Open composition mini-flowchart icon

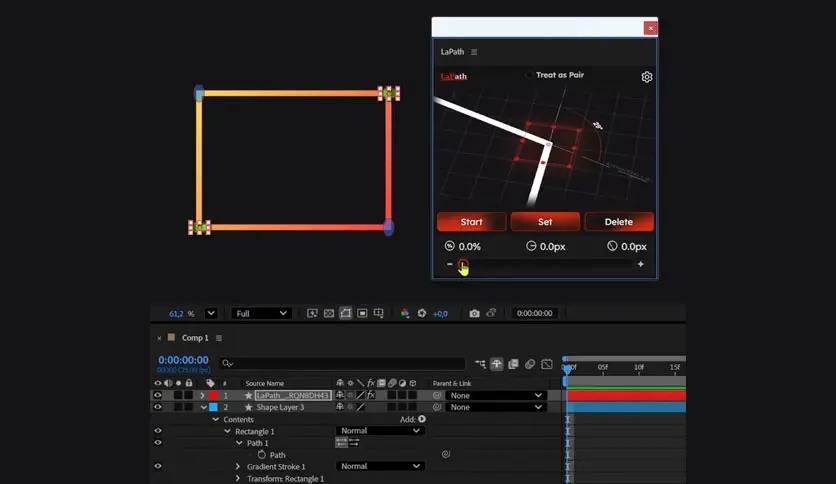[x=480, y=364]
